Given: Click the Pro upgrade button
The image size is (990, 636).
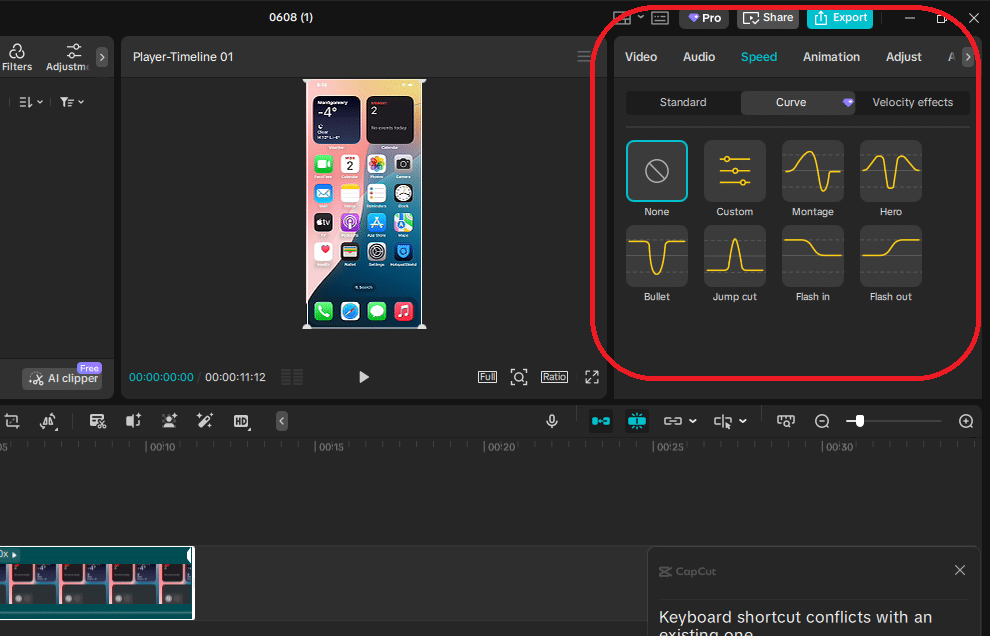Looking at the screenshot, I should click(704, 18).
